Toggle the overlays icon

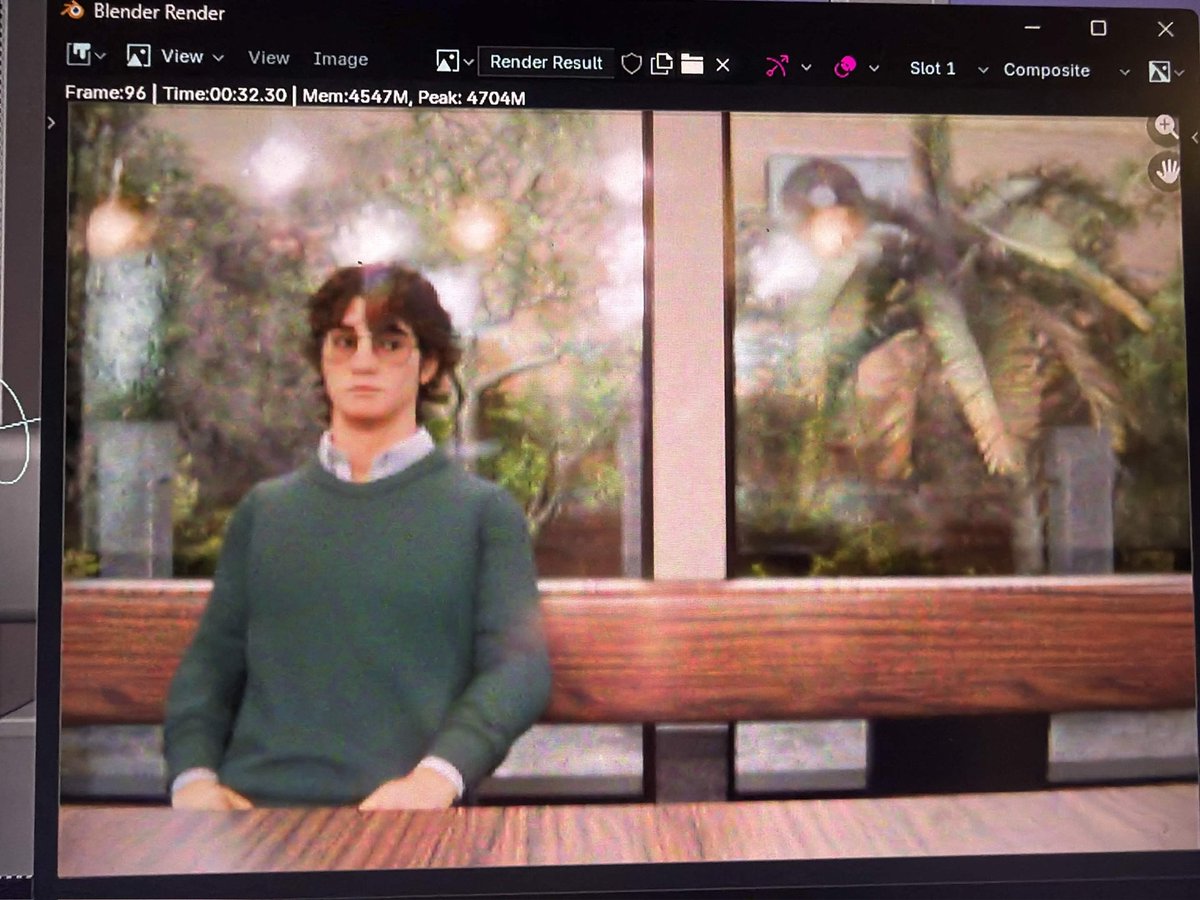click(845, 67)
